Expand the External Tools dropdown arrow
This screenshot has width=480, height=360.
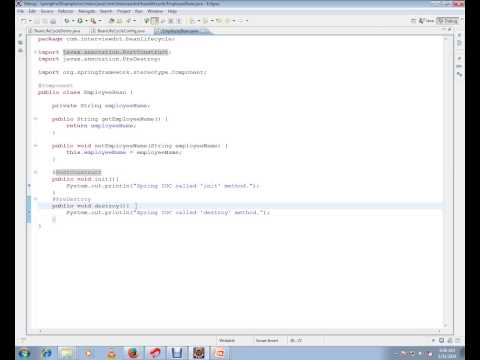100,21
